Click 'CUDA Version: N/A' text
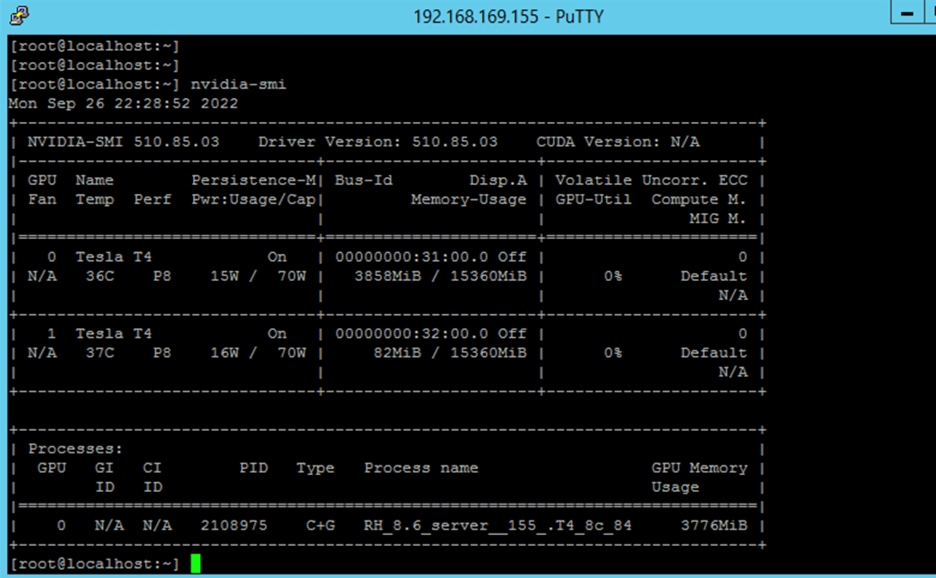The height and width of the screenshot is (578, 936). tap(618, 142)
